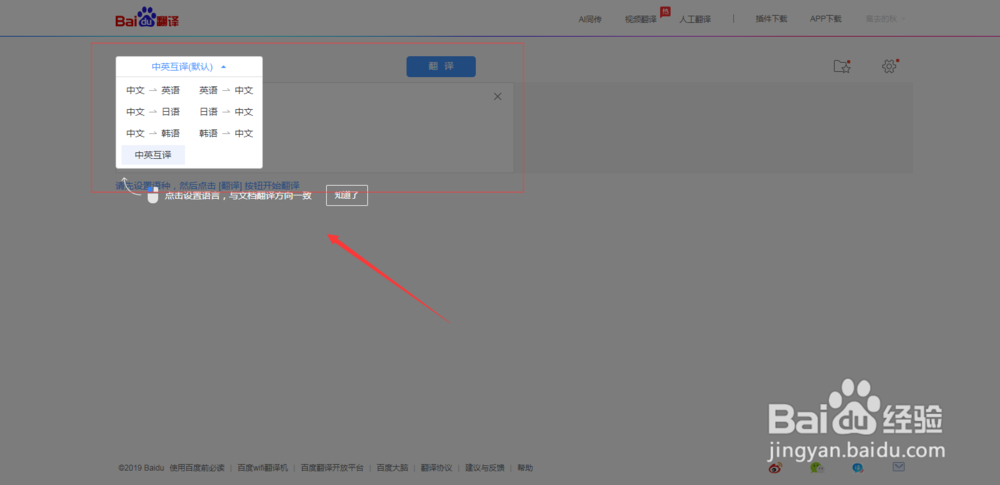
Task: Click the Baidu 翻译 logo
Action: tap(147, 18)
